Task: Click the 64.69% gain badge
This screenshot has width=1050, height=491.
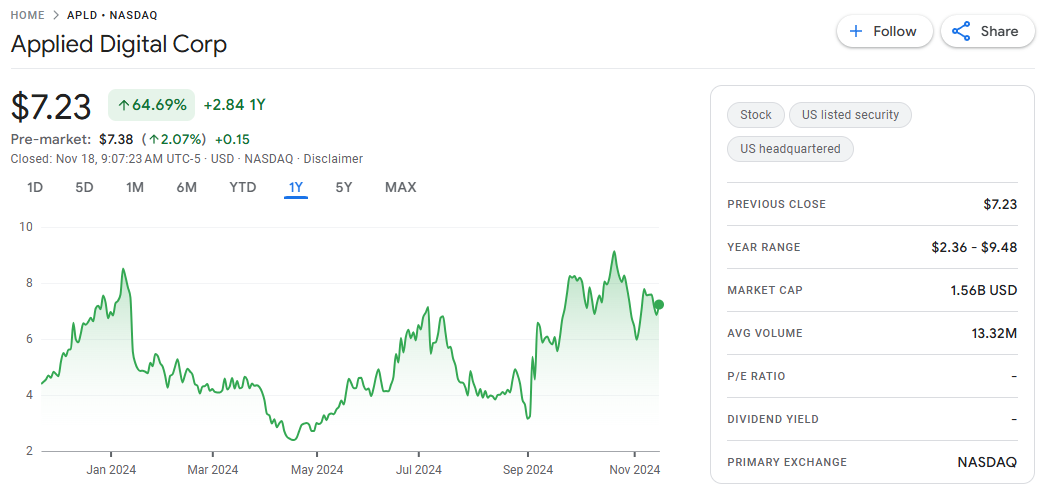Action: 152,105
